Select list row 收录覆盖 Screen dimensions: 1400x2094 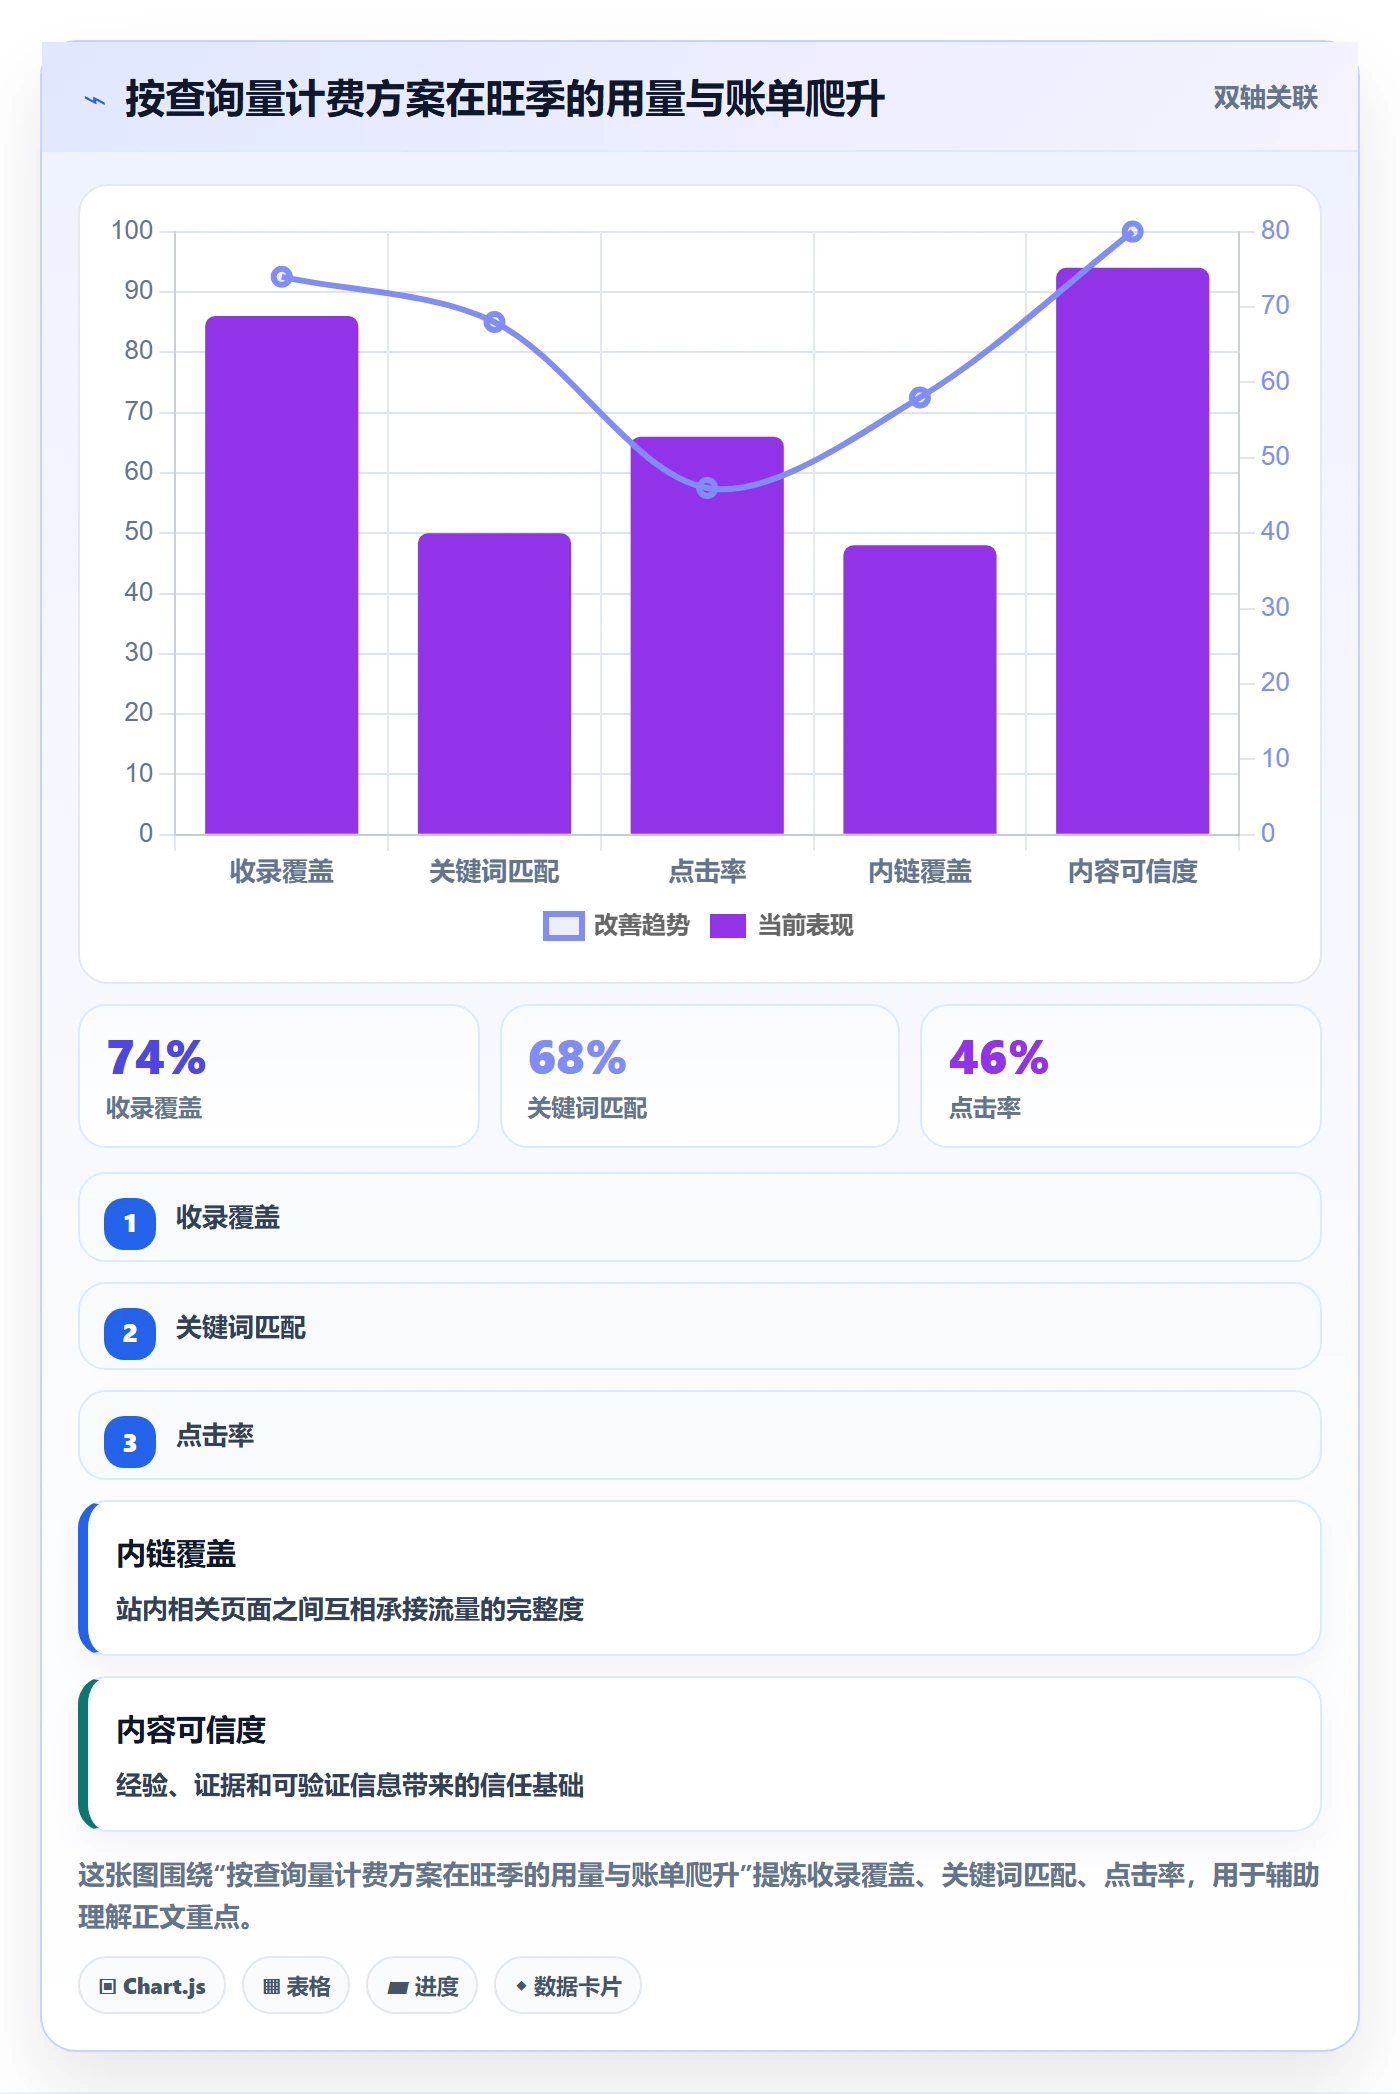coord(700,1217)
